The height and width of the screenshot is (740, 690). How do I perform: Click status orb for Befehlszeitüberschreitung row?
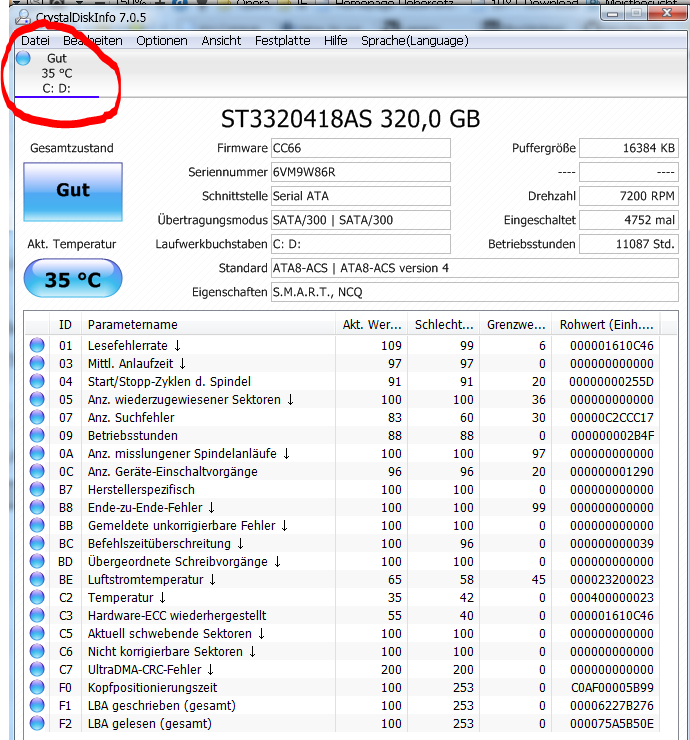point(37,543)
